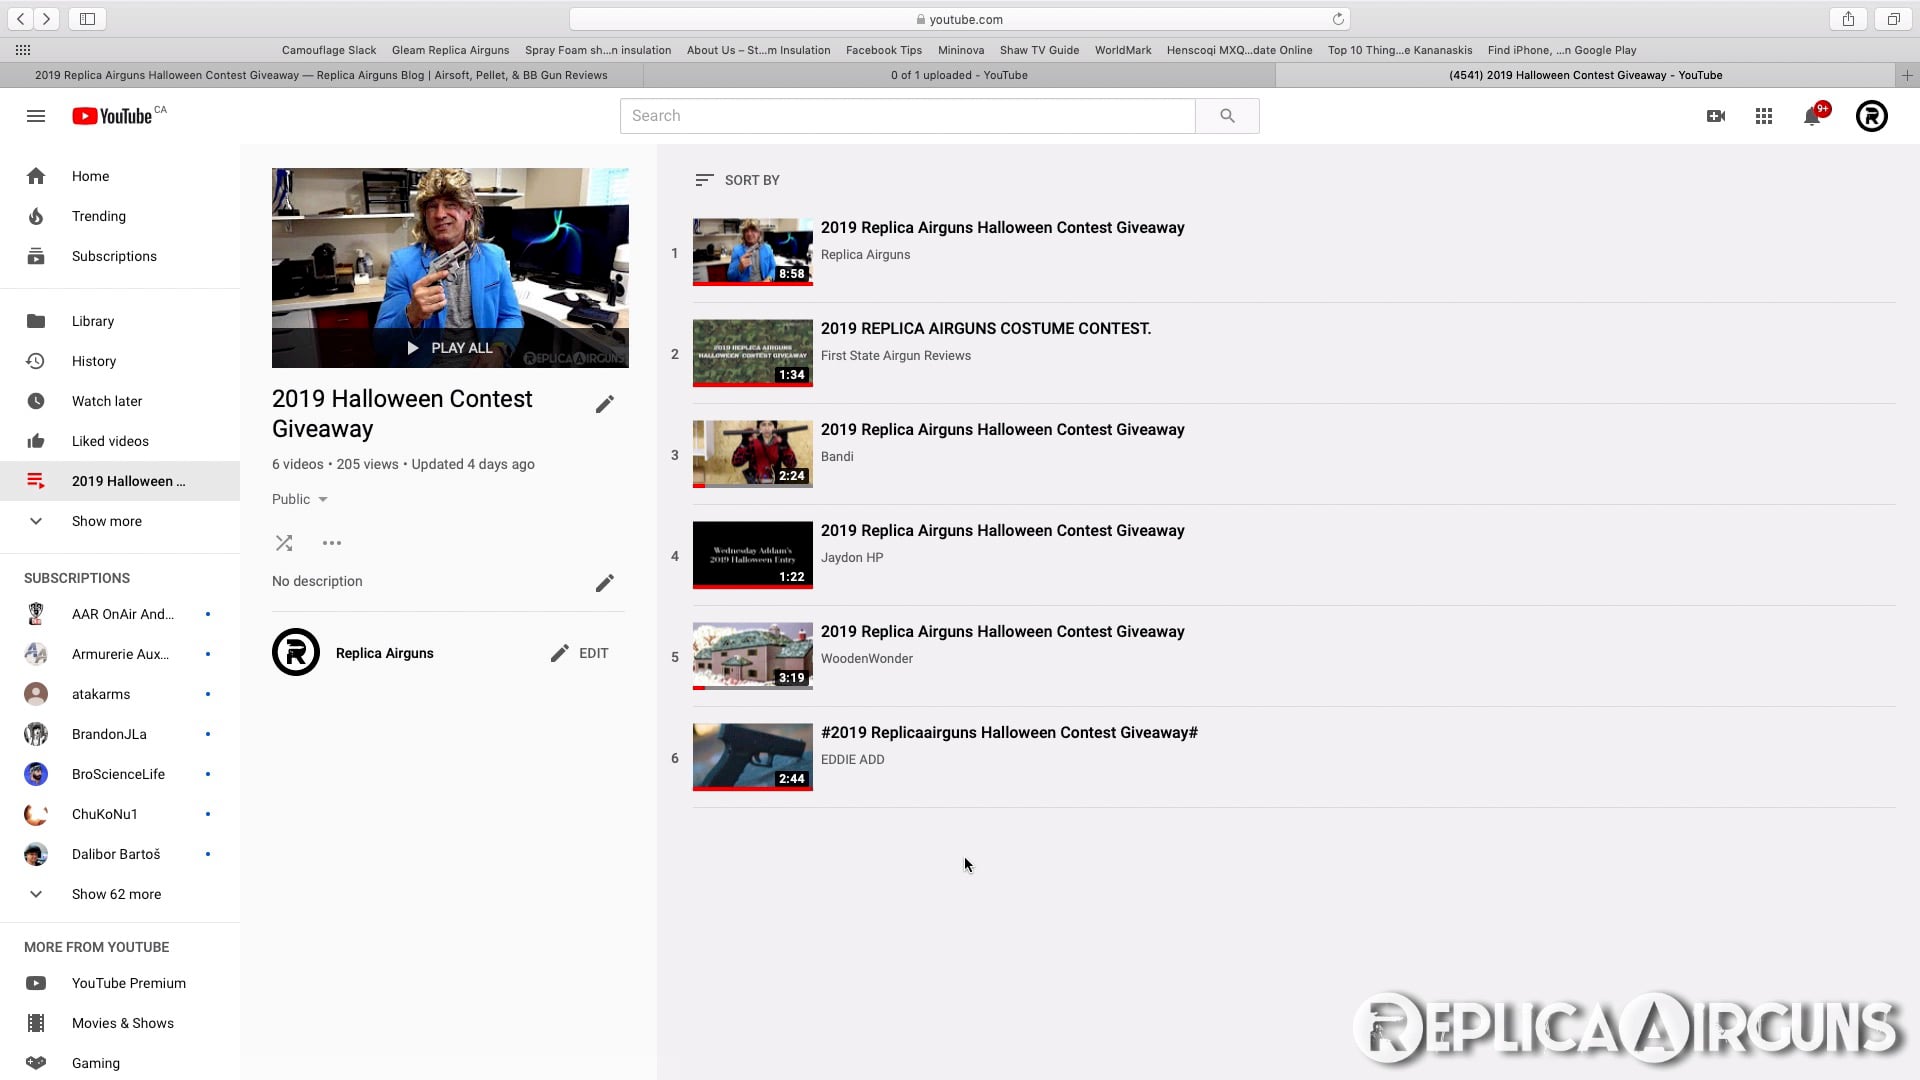Viewport: 1920px width, 1080px height.
Task: Open Subscriptions in sidebar
Action: (x=120, y=256)
